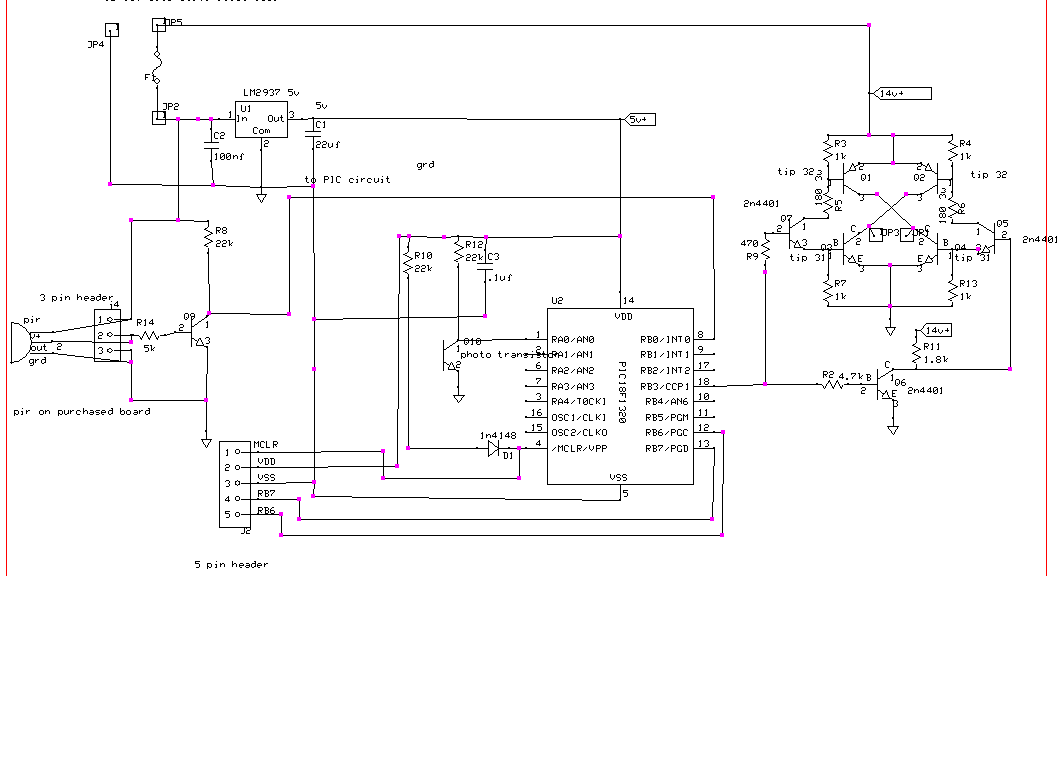Click the R7 1k resistor symbol
This screenshot has height=768, width=1064.
828,290
